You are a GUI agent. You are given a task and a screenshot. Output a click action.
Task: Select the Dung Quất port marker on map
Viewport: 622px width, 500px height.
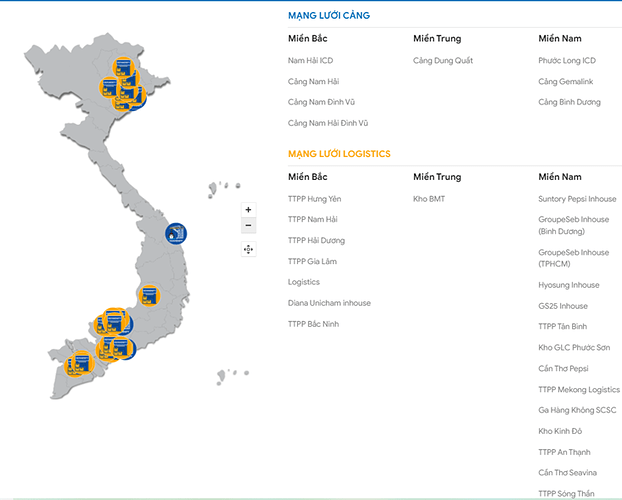pos(176,234)
